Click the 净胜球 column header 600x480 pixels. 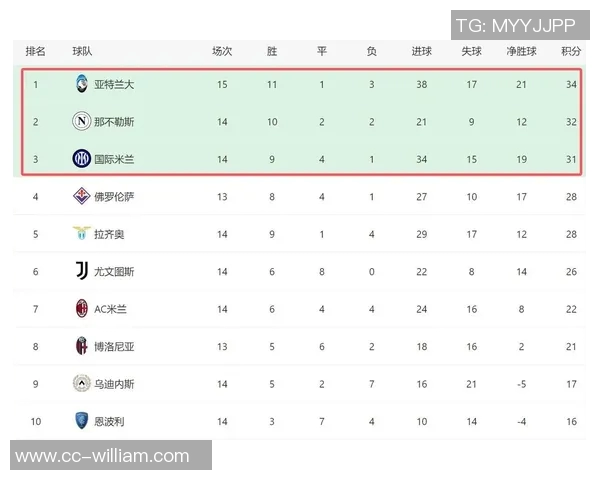tap(521, 51)
